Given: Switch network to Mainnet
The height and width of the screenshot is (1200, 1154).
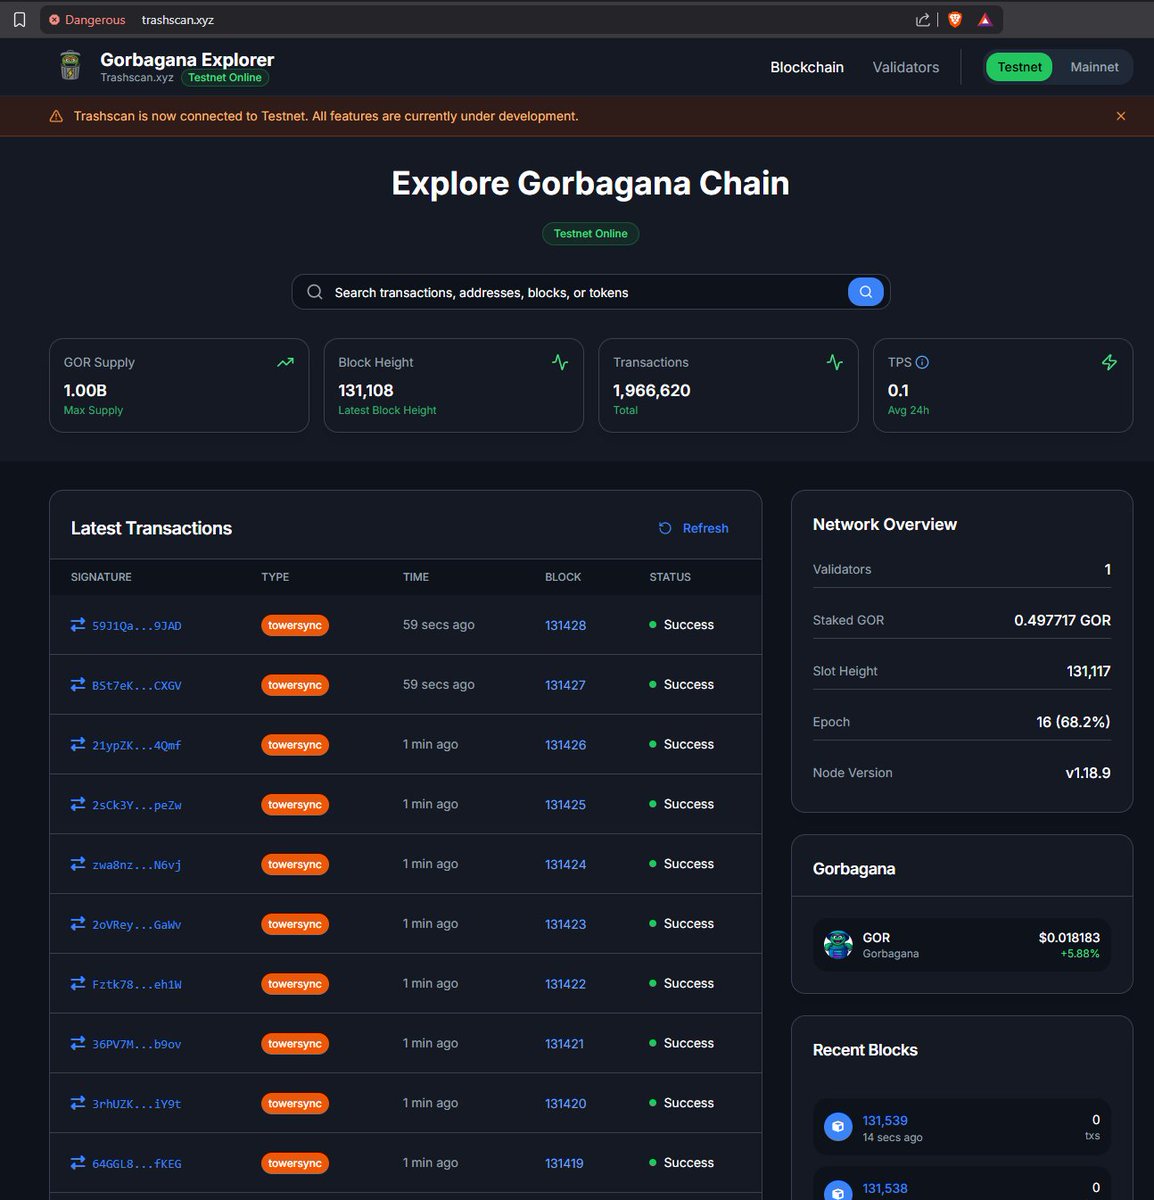Looking at the screenshot, I should click(x=1094, y=67).
